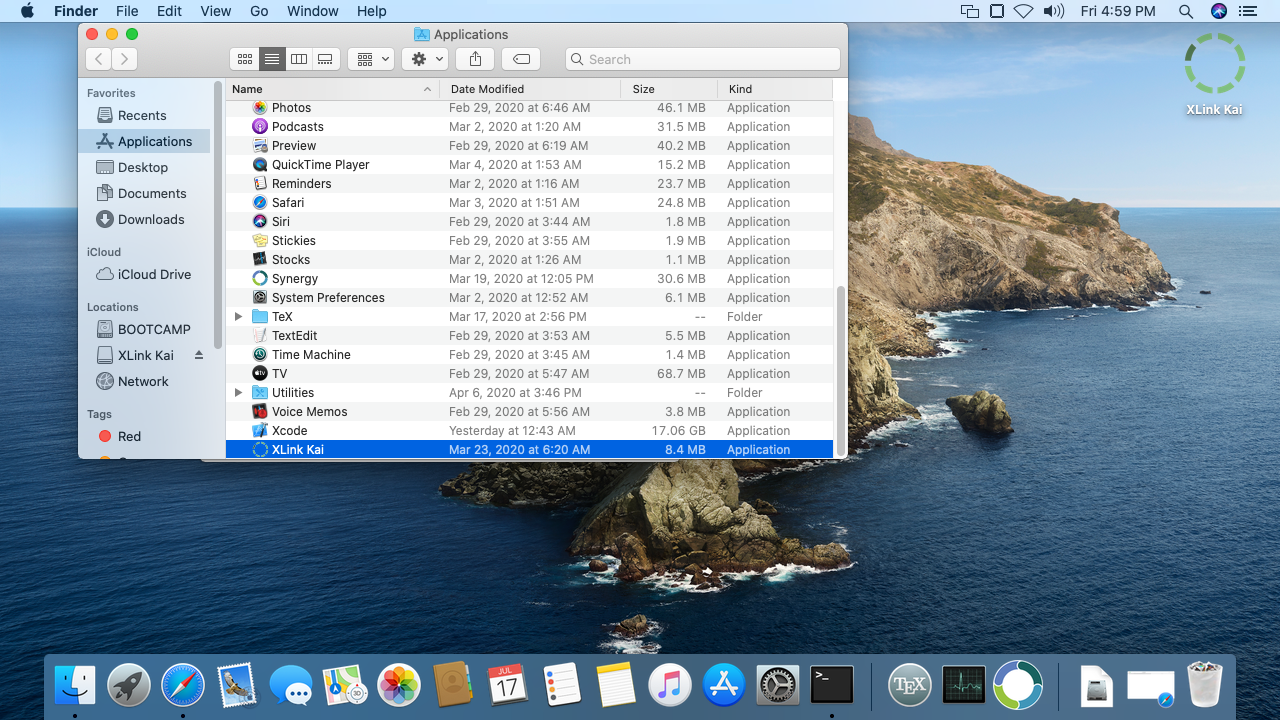Open the View menu in menu bar
Image resolution: width=1280 pixels, height=720 pixels.
click(216, 11)
